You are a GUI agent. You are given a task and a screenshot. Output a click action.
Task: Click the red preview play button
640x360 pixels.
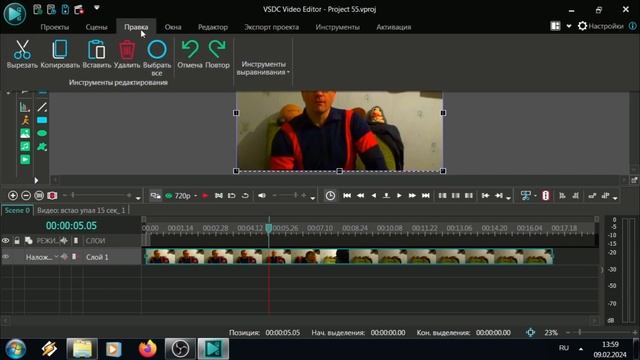(x=205, y=196)
